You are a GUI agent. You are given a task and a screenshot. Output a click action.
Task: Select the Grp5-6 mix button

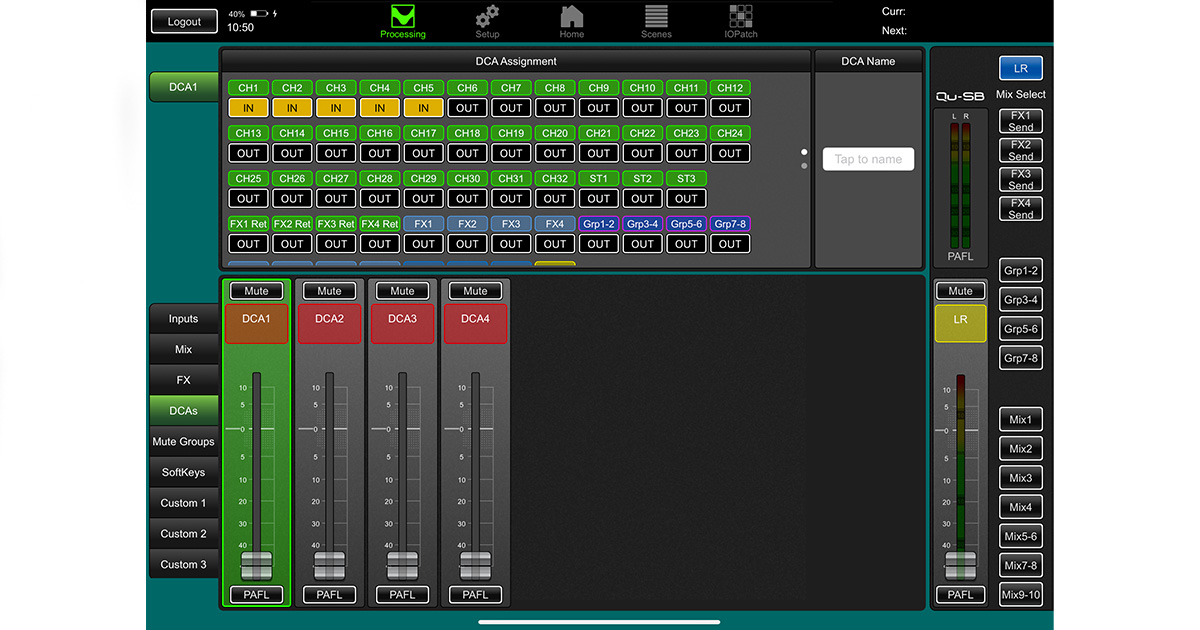1021,328
